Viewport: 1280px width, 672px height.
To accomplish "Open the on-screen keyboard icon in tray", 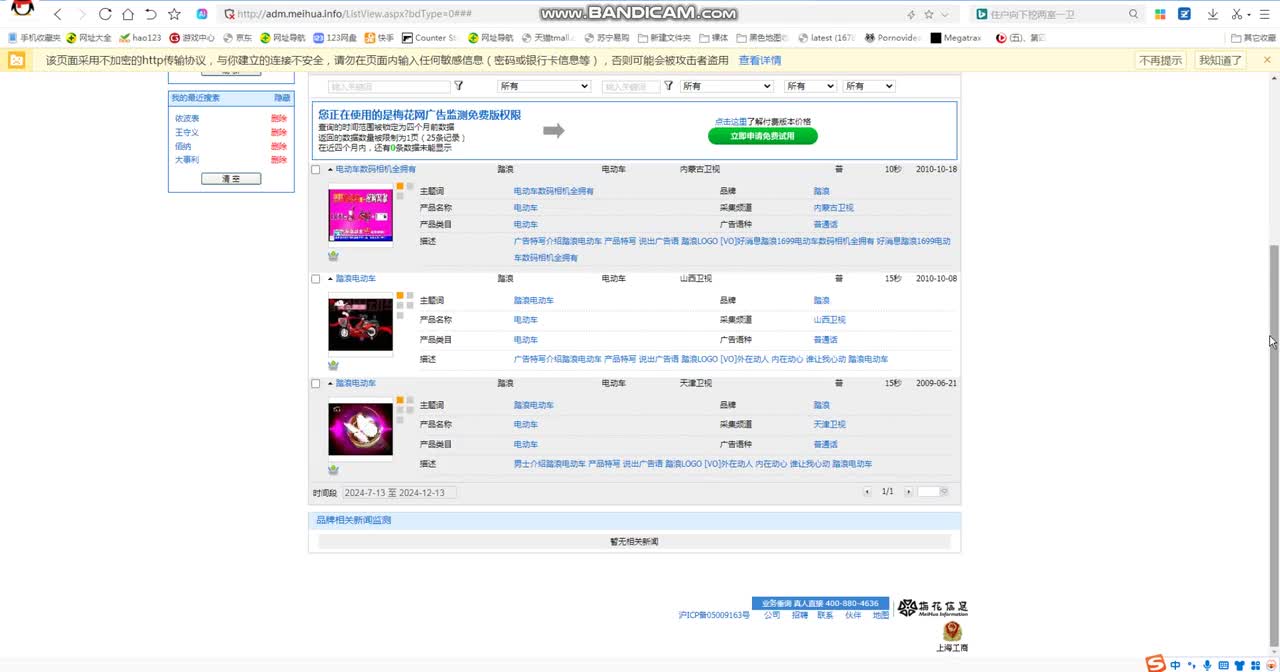I will pos(1223,665).
